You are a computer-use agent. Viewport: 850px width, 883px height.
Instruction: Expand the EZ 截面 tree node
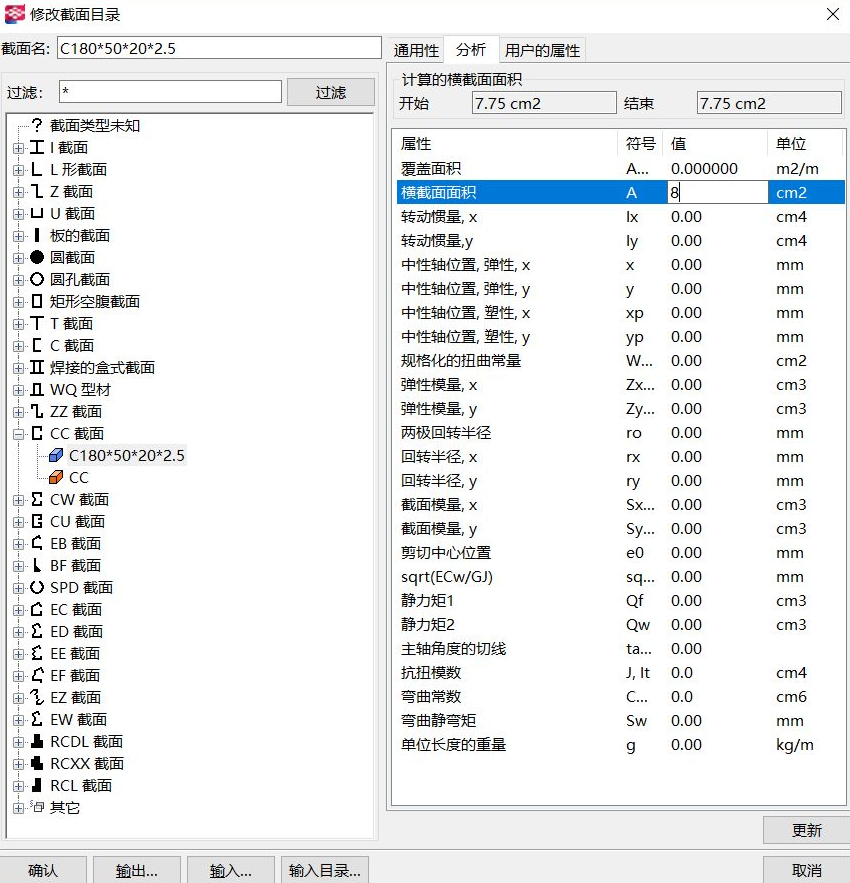[x=19, y=698]
